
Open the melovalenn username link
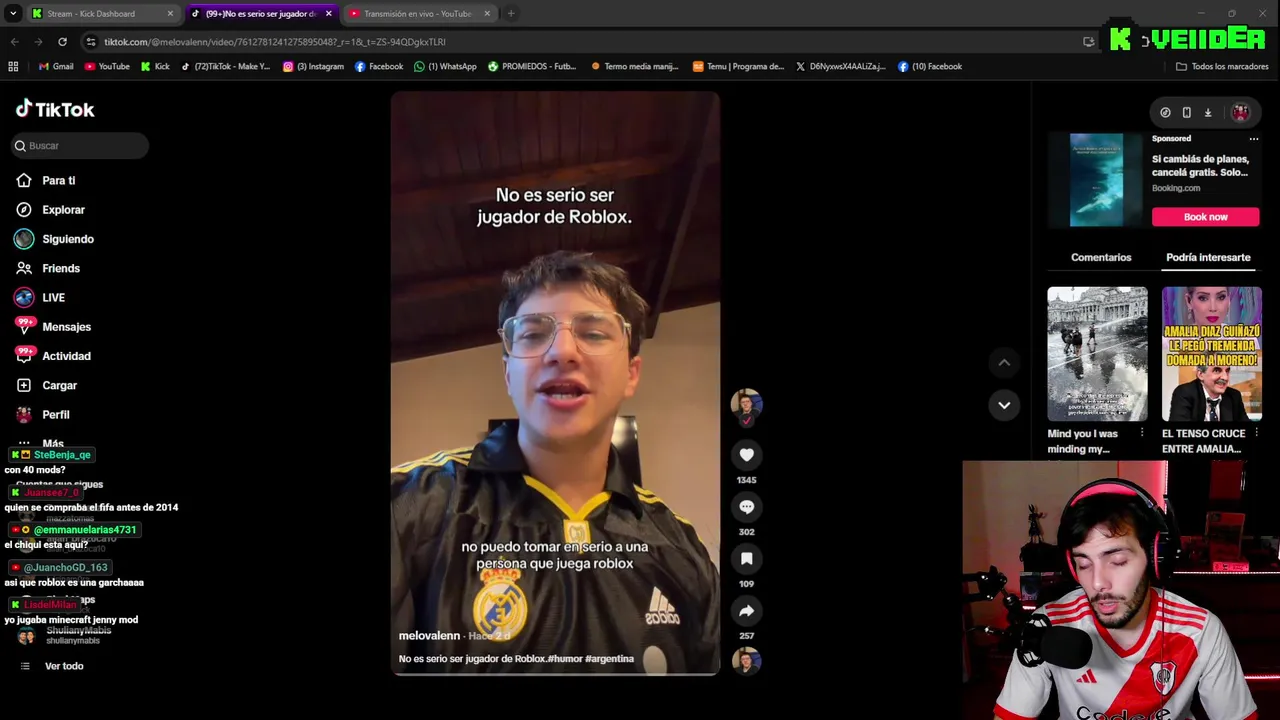[x=429, y=636]
